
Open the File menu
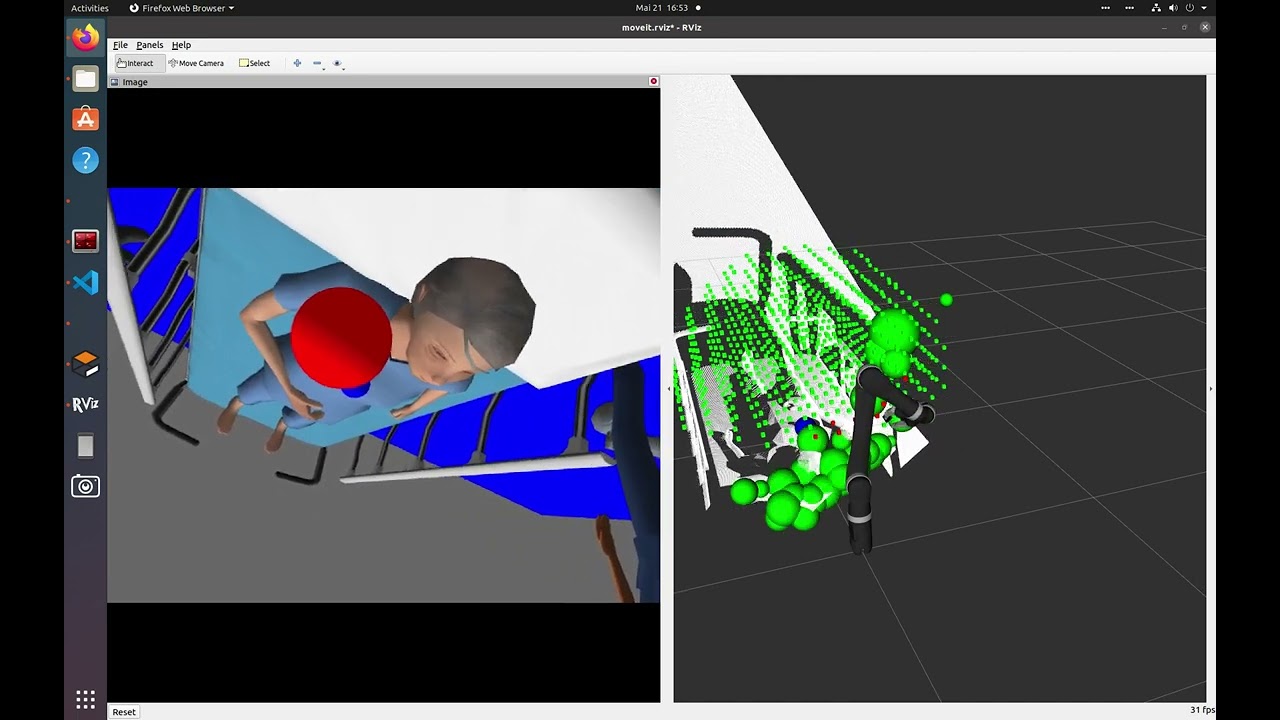(120, 45)
